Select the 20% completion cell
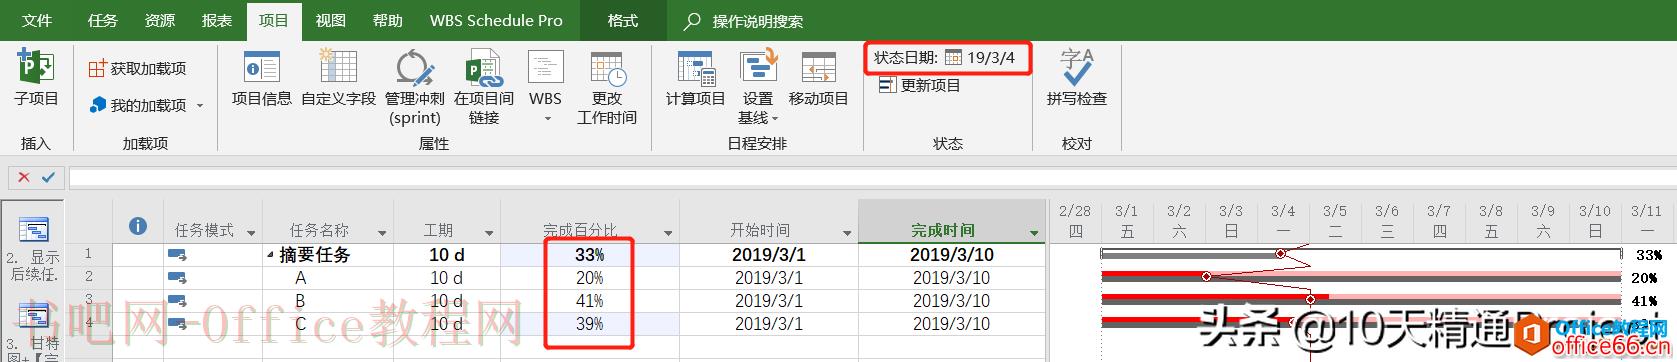This screenshot has height=362, width=1677. 589,278
